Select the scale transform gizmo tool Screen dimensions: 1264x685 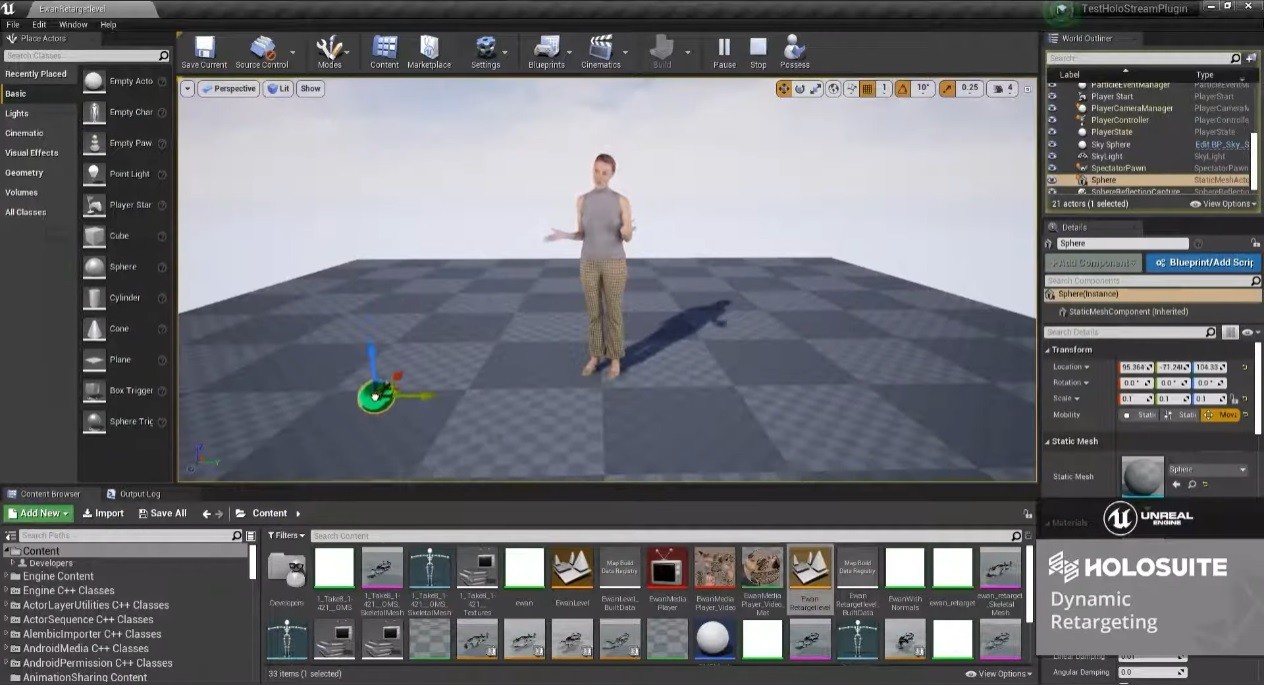[x=816, y=89]
